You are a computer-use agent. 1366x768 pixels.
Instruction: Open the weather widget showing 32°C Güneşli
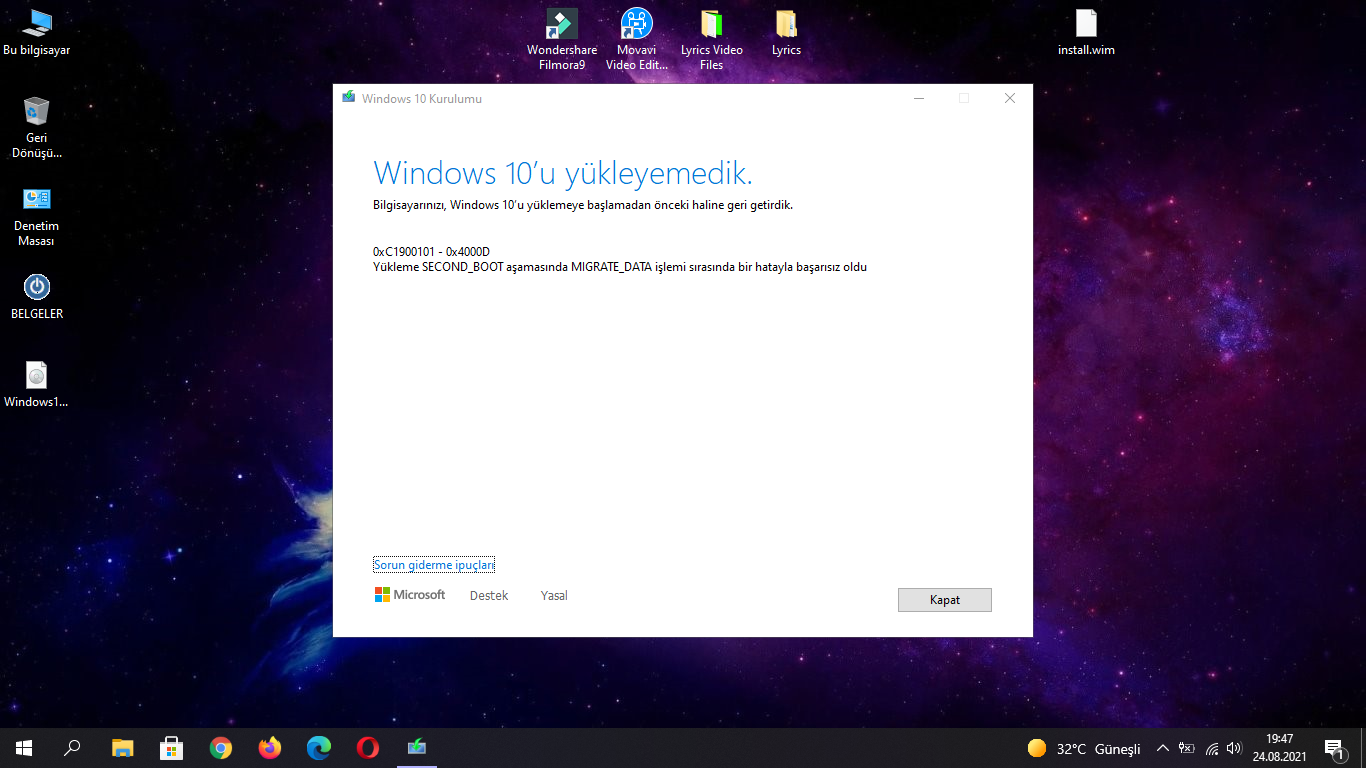1084,749
